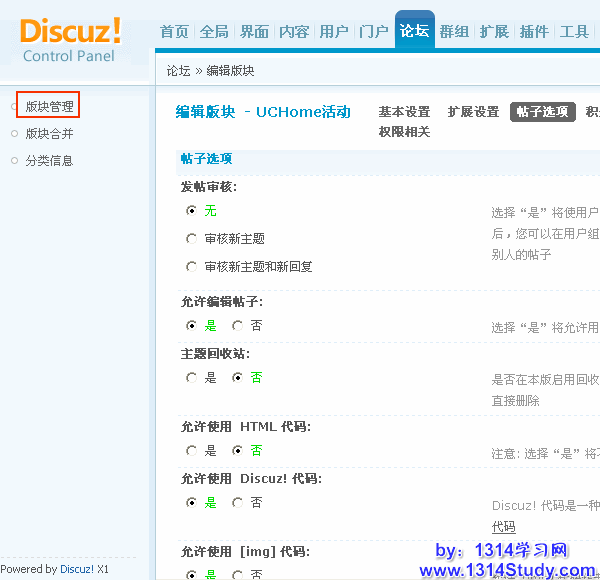600x580 pixels.
Task: Go to the 插件 navigation tab
Action: pos(534,32)
